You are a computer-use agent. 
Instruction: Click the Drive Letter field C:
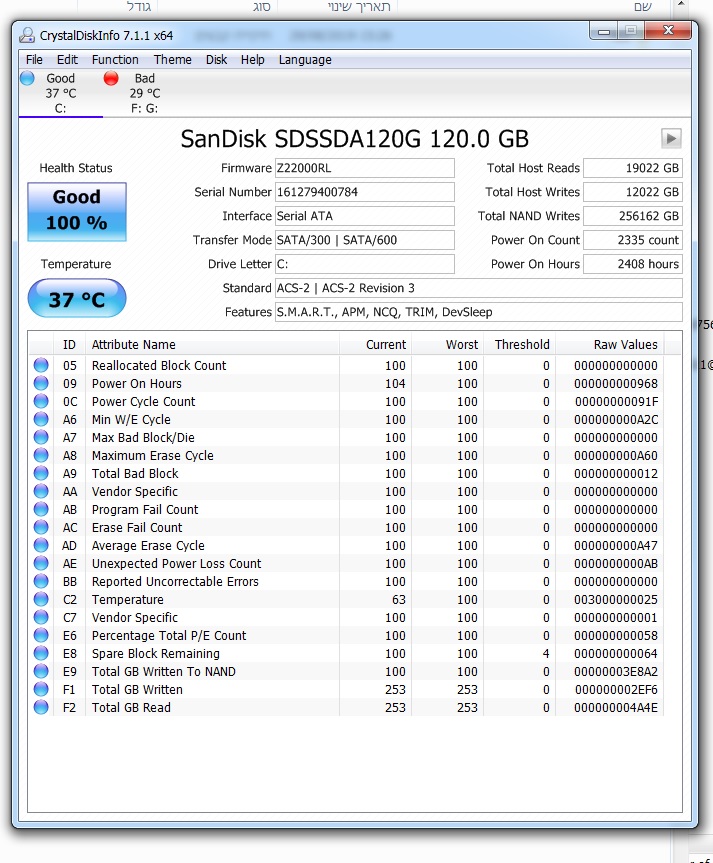point(364,264)
